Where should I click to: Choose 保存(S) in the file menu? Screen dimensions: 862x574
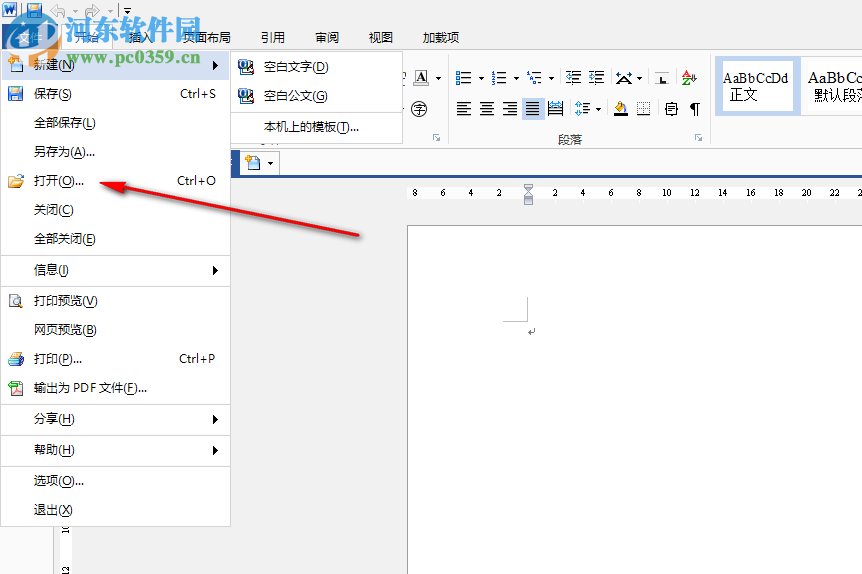[115, 94]
